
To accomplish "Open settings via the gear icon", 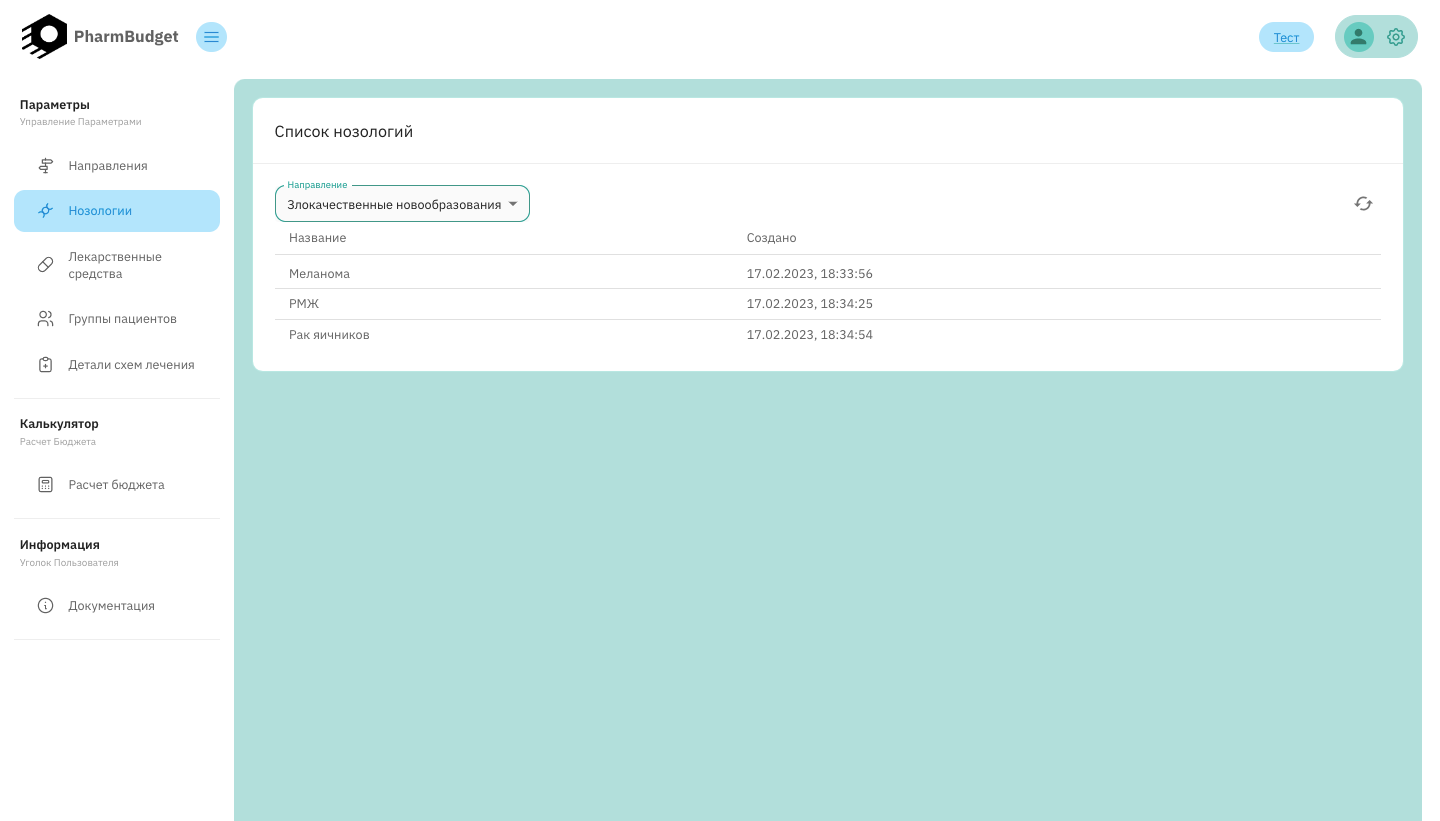I will [x=1396, y=37].
